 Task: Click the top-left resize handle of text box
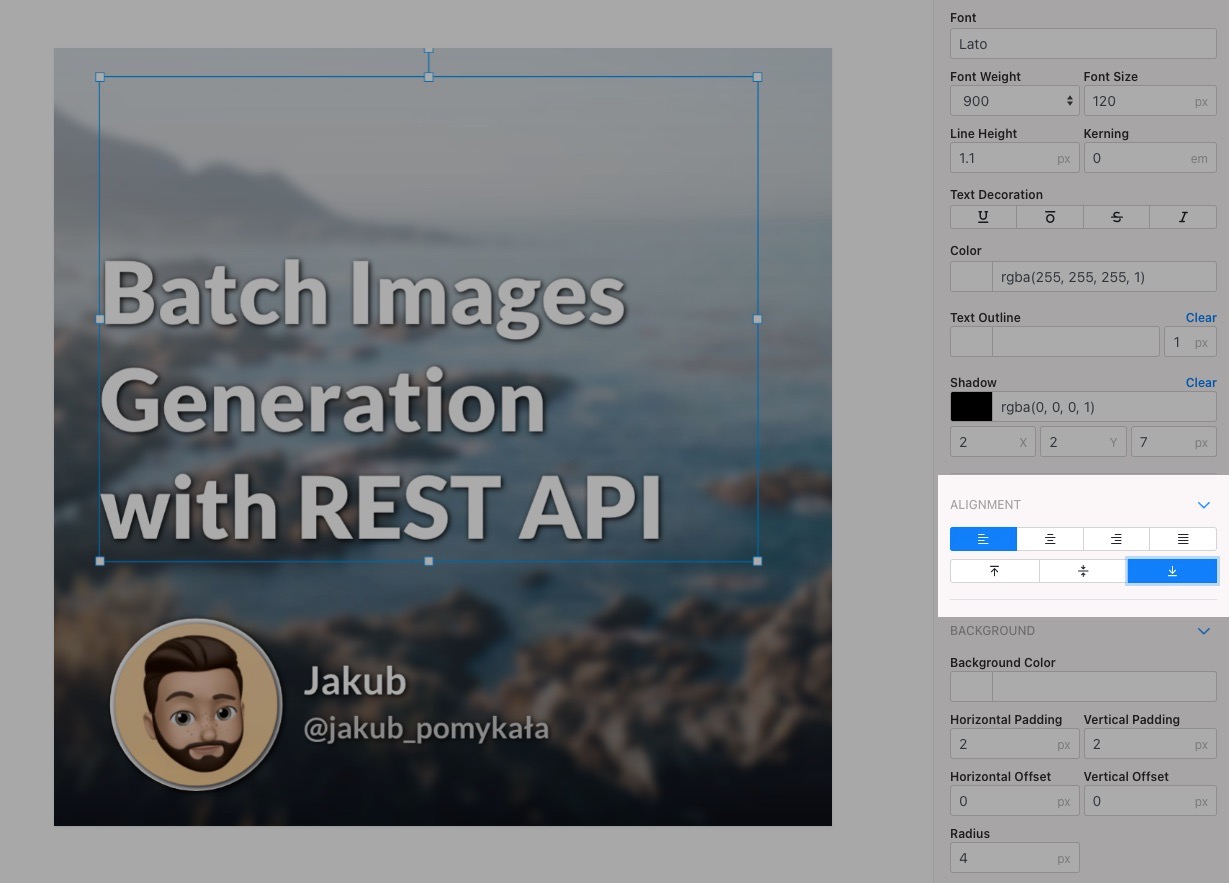pyautogui.click(x=100, y=77)
